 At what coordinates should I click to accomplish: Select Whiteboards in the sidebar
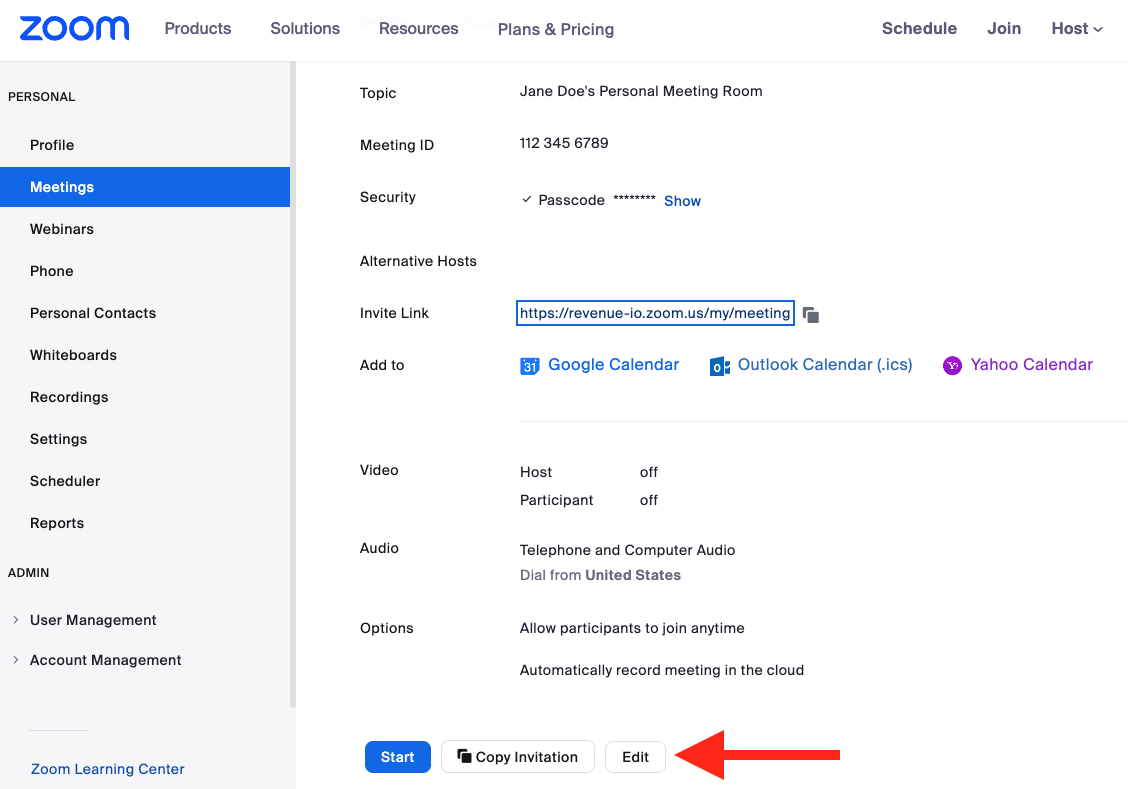[x=73, y=355]
